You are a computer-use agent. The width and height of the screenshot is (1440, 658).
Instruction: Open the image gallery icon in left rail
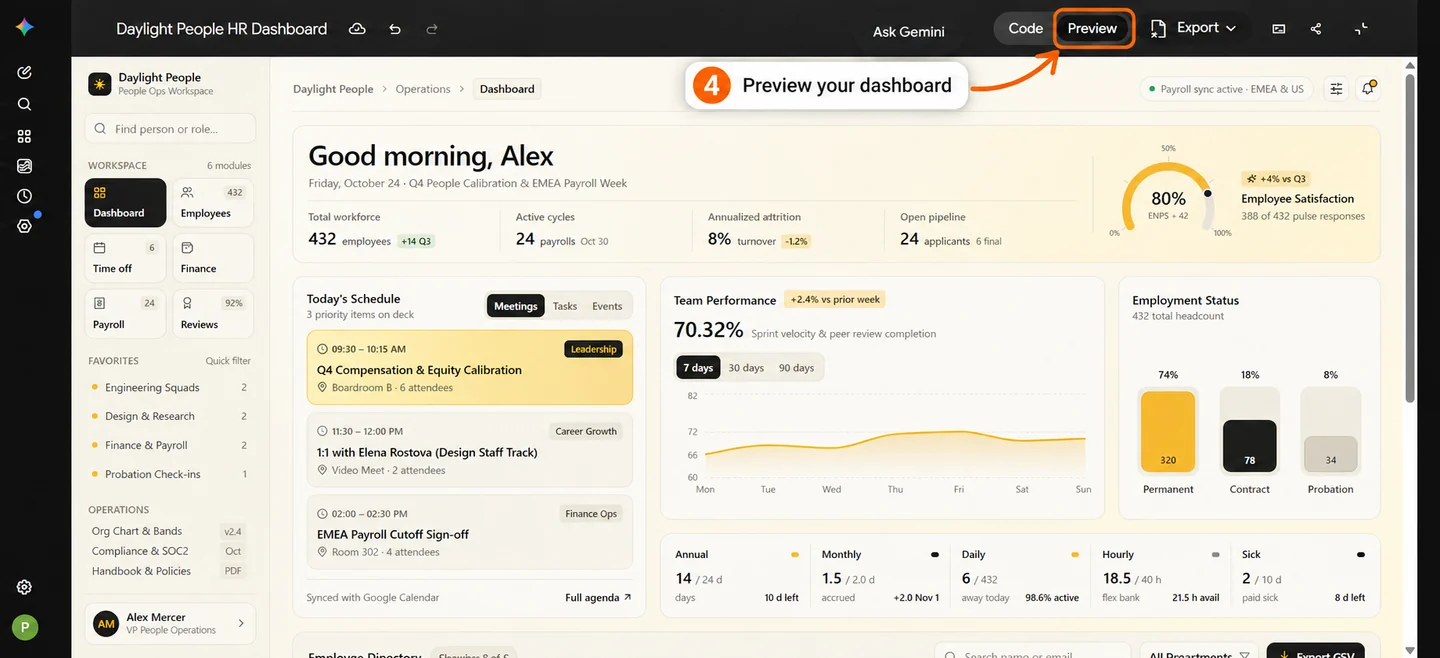coord(24,166)
